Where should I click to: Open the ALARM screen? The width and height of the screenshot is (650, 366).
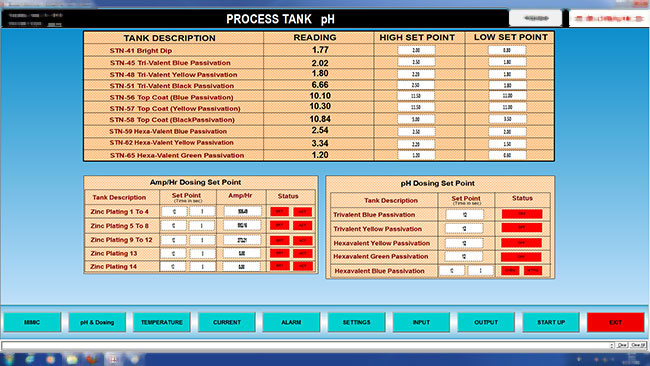click(291, 322)
